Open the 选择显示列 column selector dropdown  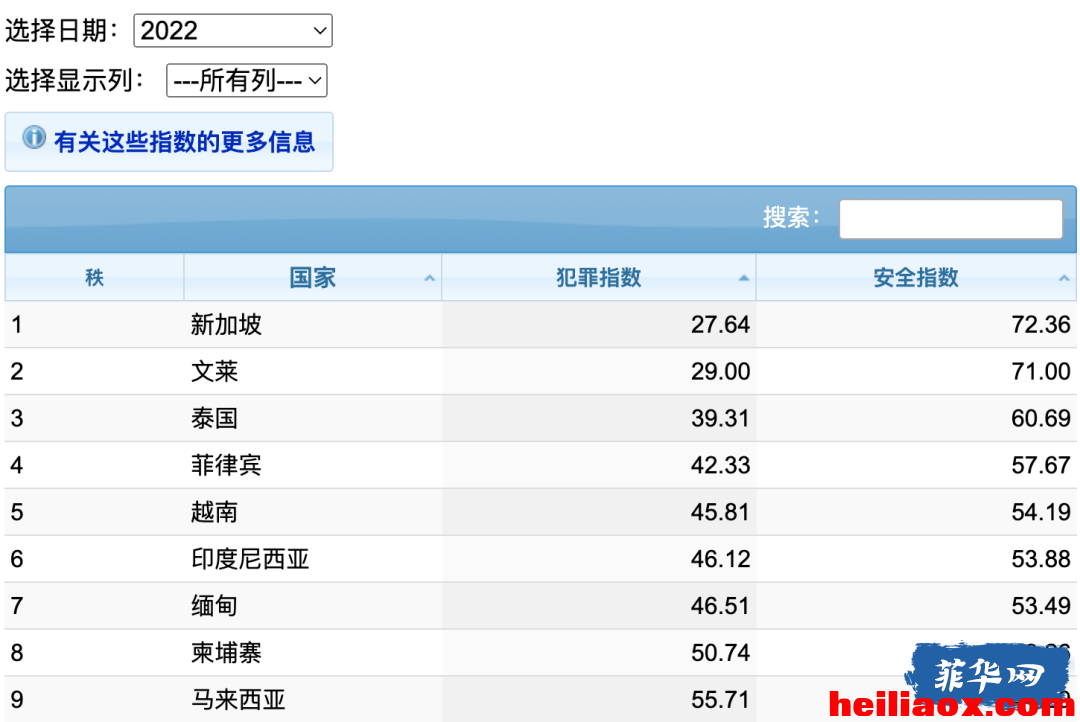[247, 81]
